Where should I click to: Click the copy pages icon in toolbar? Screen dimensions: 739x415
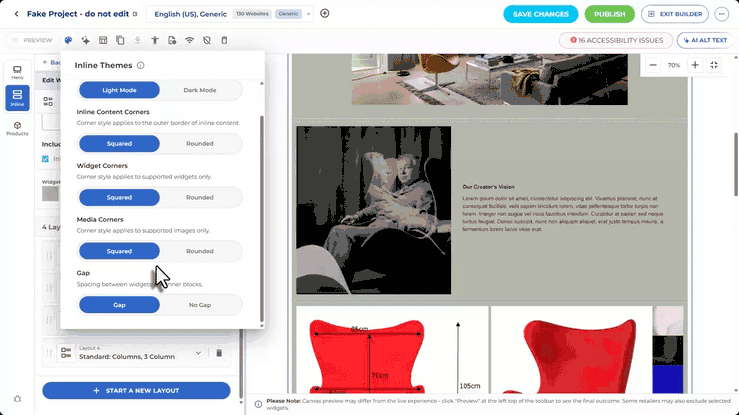pos(120,41)
